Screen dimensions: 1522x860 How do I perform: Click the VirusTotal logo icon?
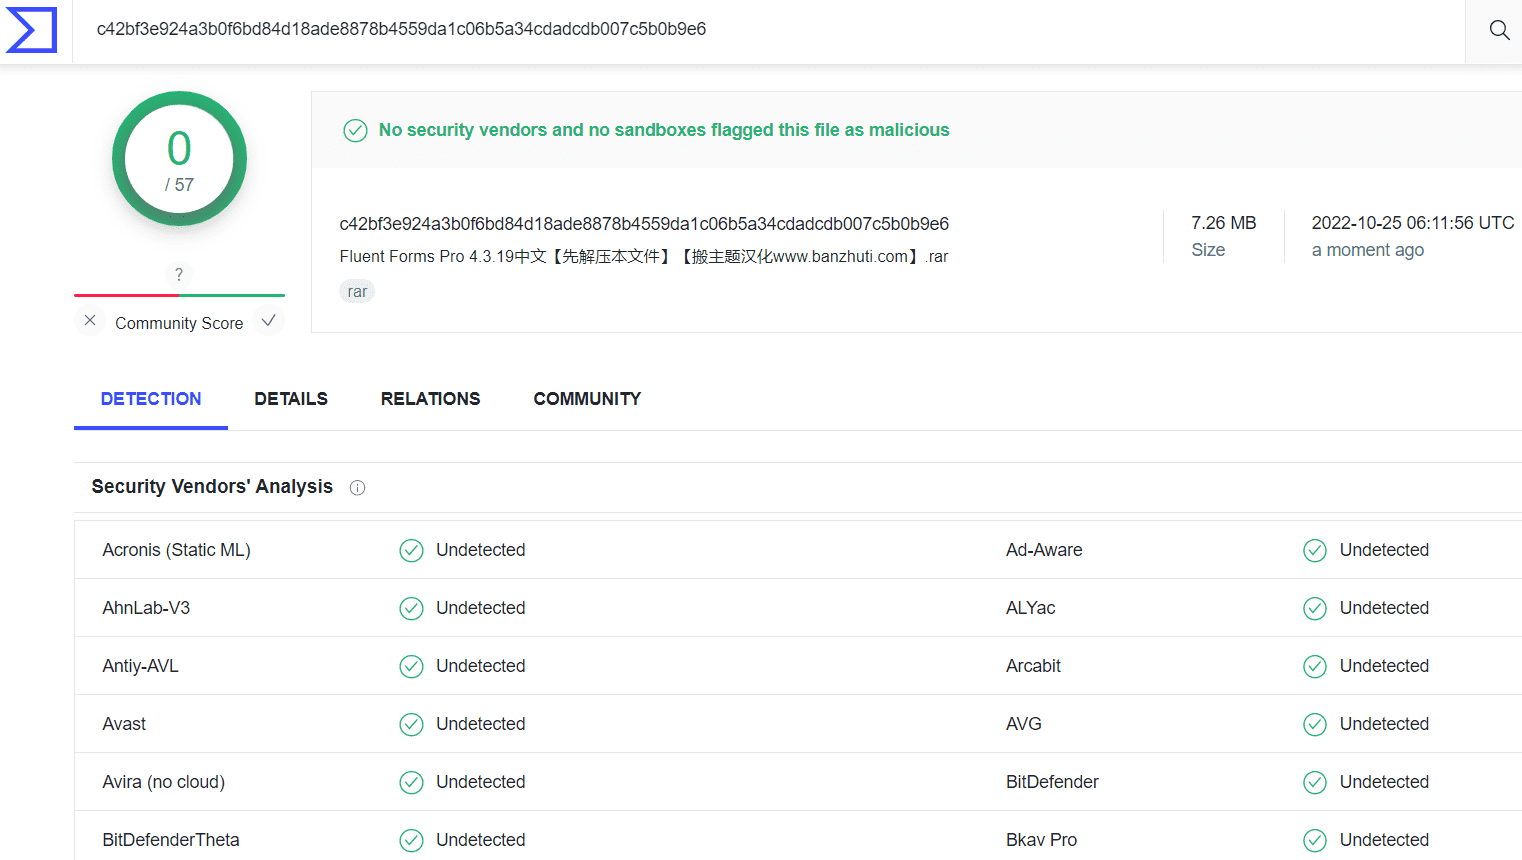pos(31,30)
